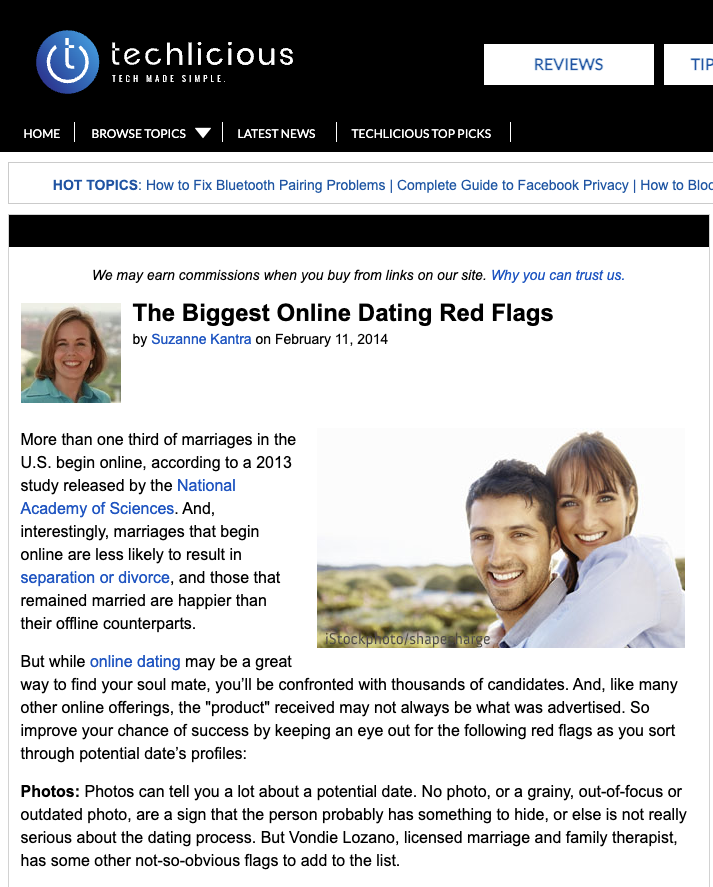
Task: Open the cut-off How to Block hot topic link
Action: pyautogui.click(x=676, y=185)
